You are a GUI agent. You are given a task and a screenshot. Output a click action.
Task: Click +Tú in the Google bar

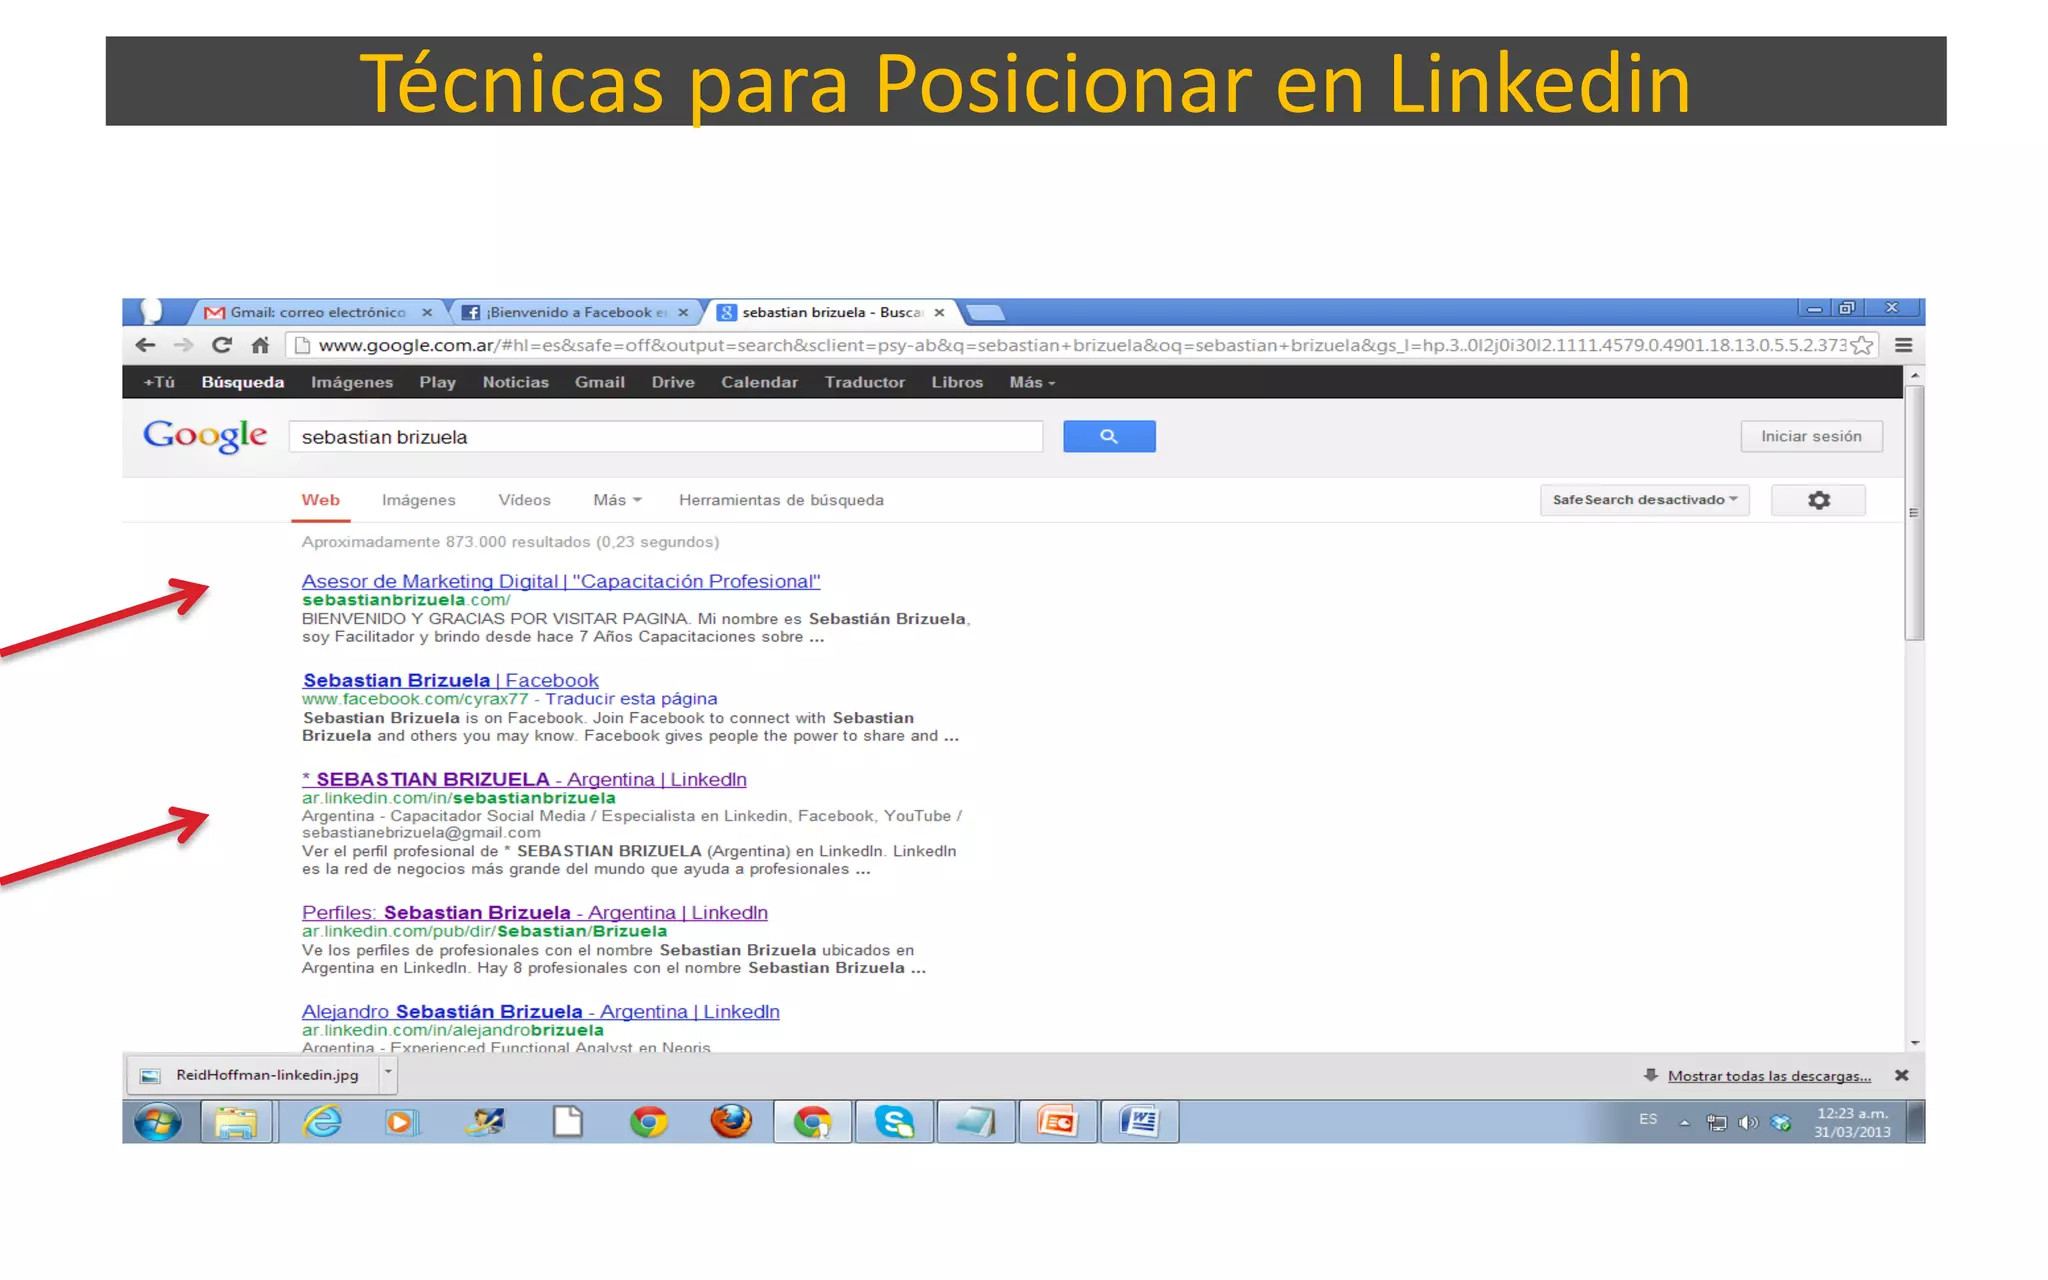click(159, 382)
